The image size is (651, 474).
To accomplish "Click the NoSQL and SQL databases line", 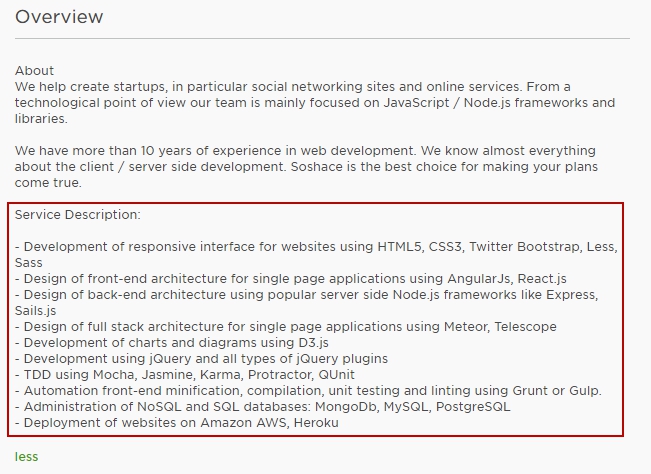I will click(x=262, y=406).
